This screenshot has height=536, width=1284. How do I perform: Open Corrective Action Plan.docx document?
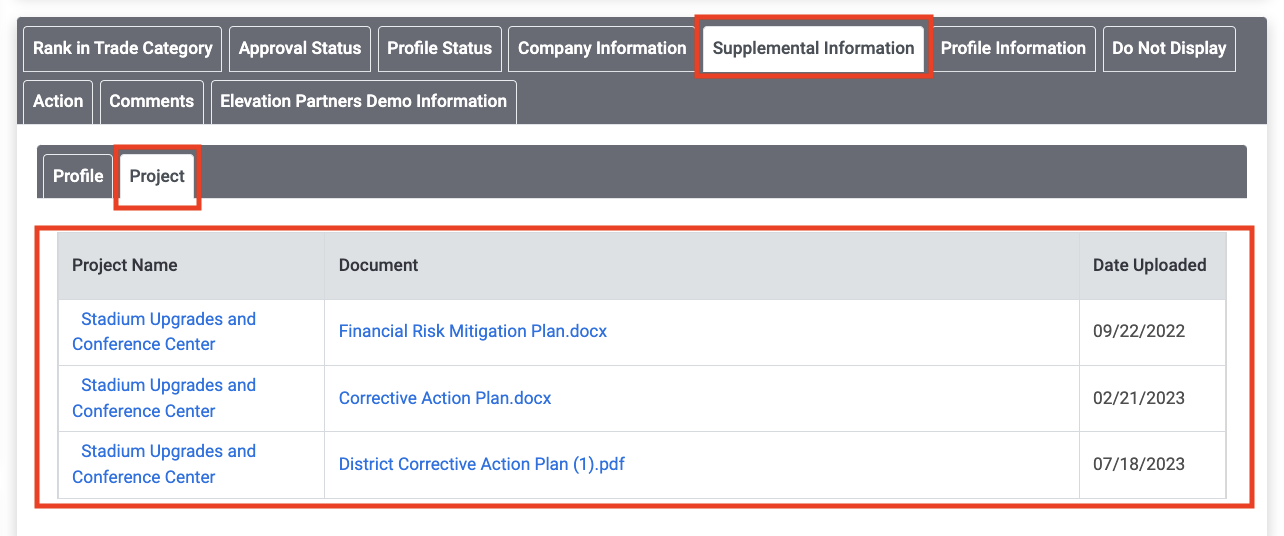(x=445, y=398)
